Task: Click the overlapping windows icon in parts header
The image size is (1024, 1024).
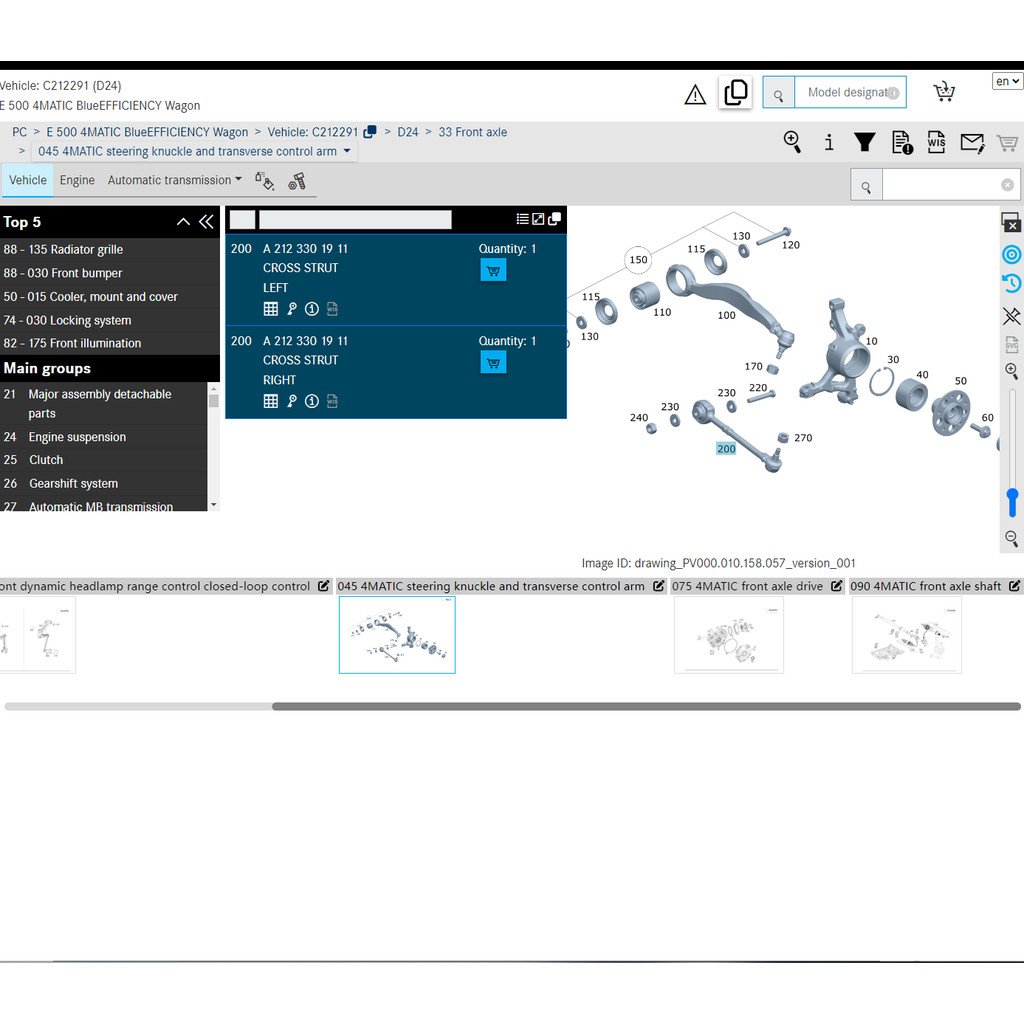Action: coord(554,219)
